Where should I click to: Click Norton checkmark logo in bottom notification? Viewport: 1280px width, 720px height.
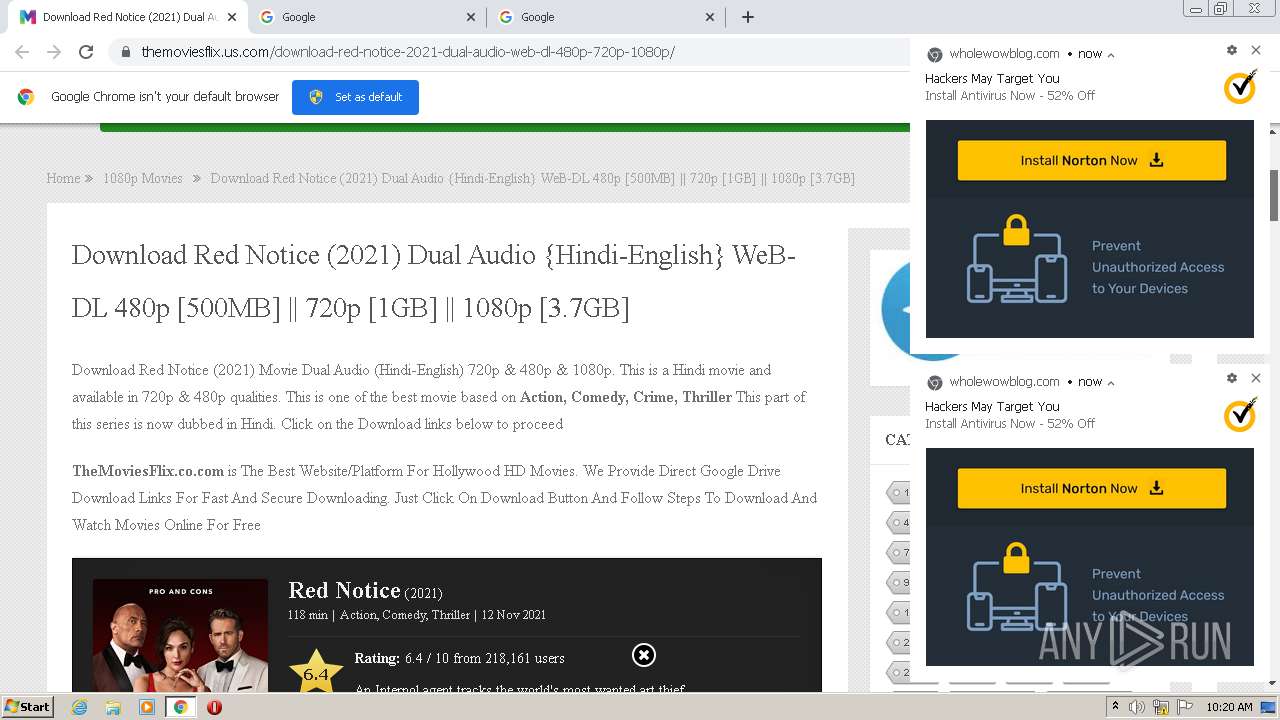coord(1240,415)
